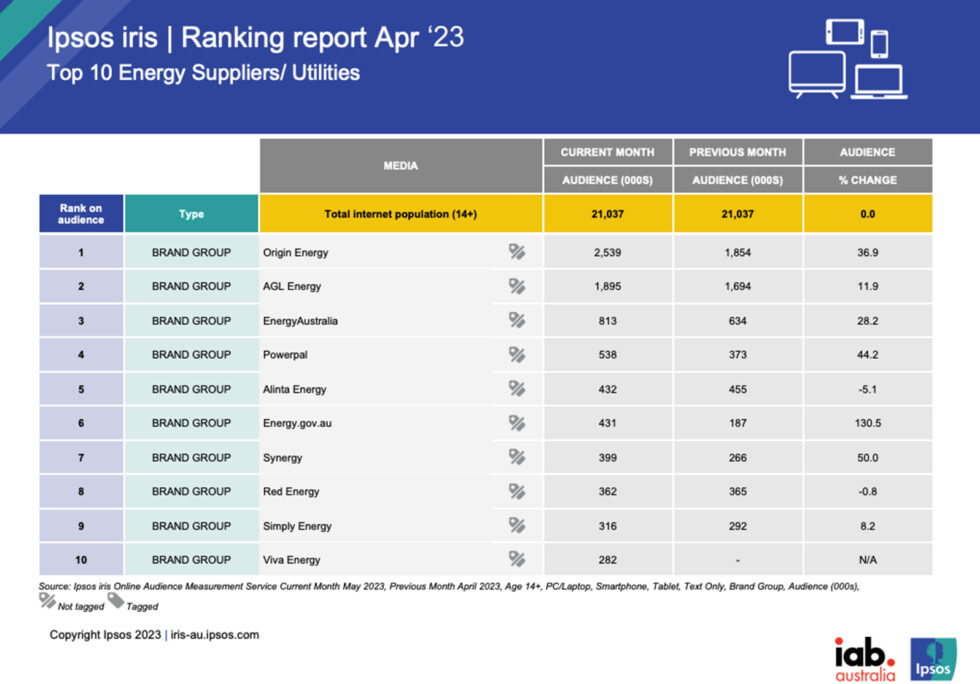
Task: Click the smartphone icon in the header illustration
Action: 879,42
